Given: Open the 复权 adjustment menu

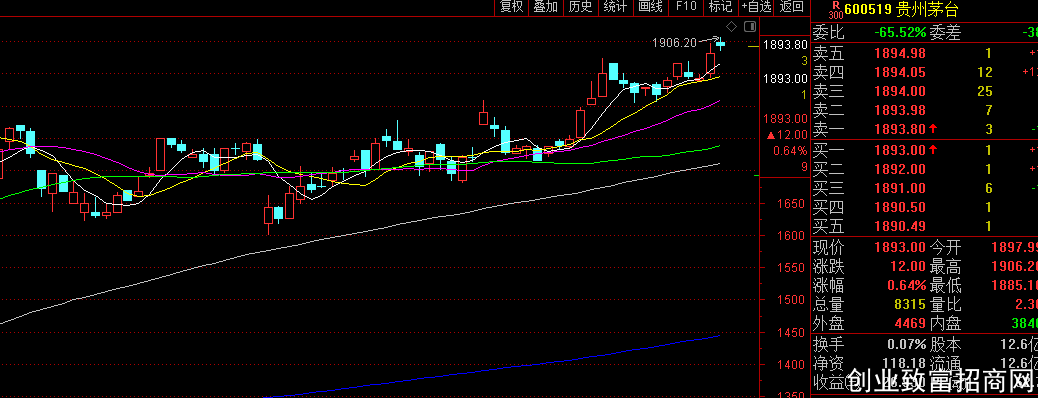Looking at the screenshot, I should pos(511,7).
